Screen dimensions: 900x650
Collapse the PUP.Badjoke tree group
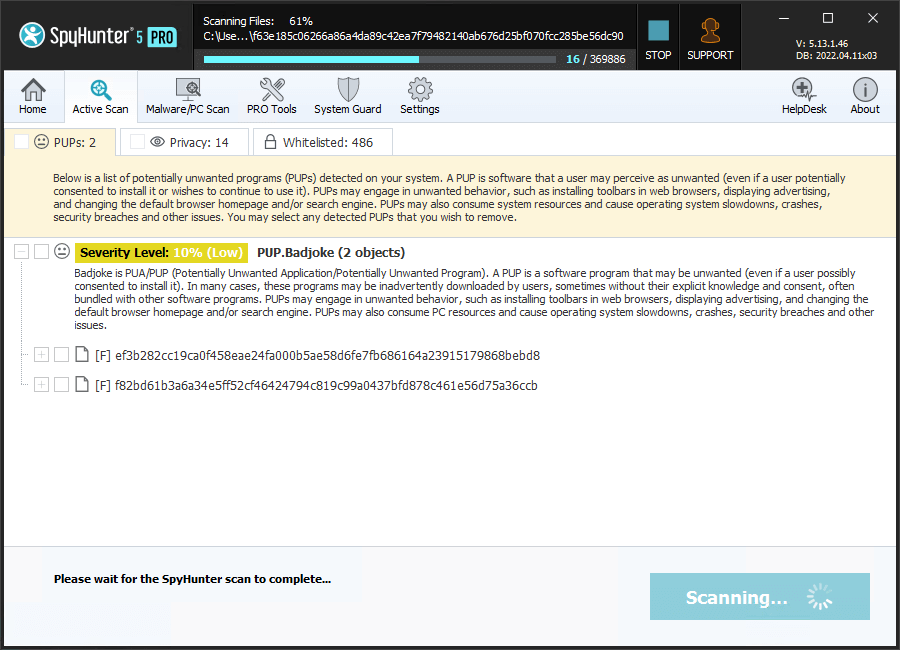click(x=21, y=252)
